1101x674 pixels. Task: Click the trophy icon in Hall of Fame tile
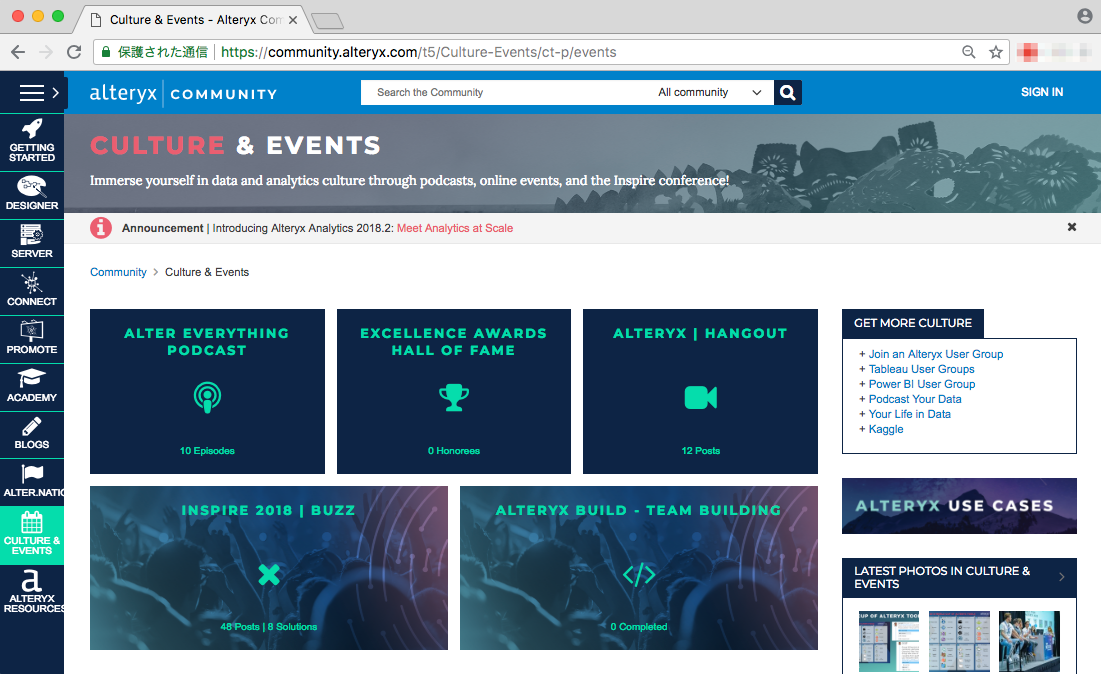454,397
